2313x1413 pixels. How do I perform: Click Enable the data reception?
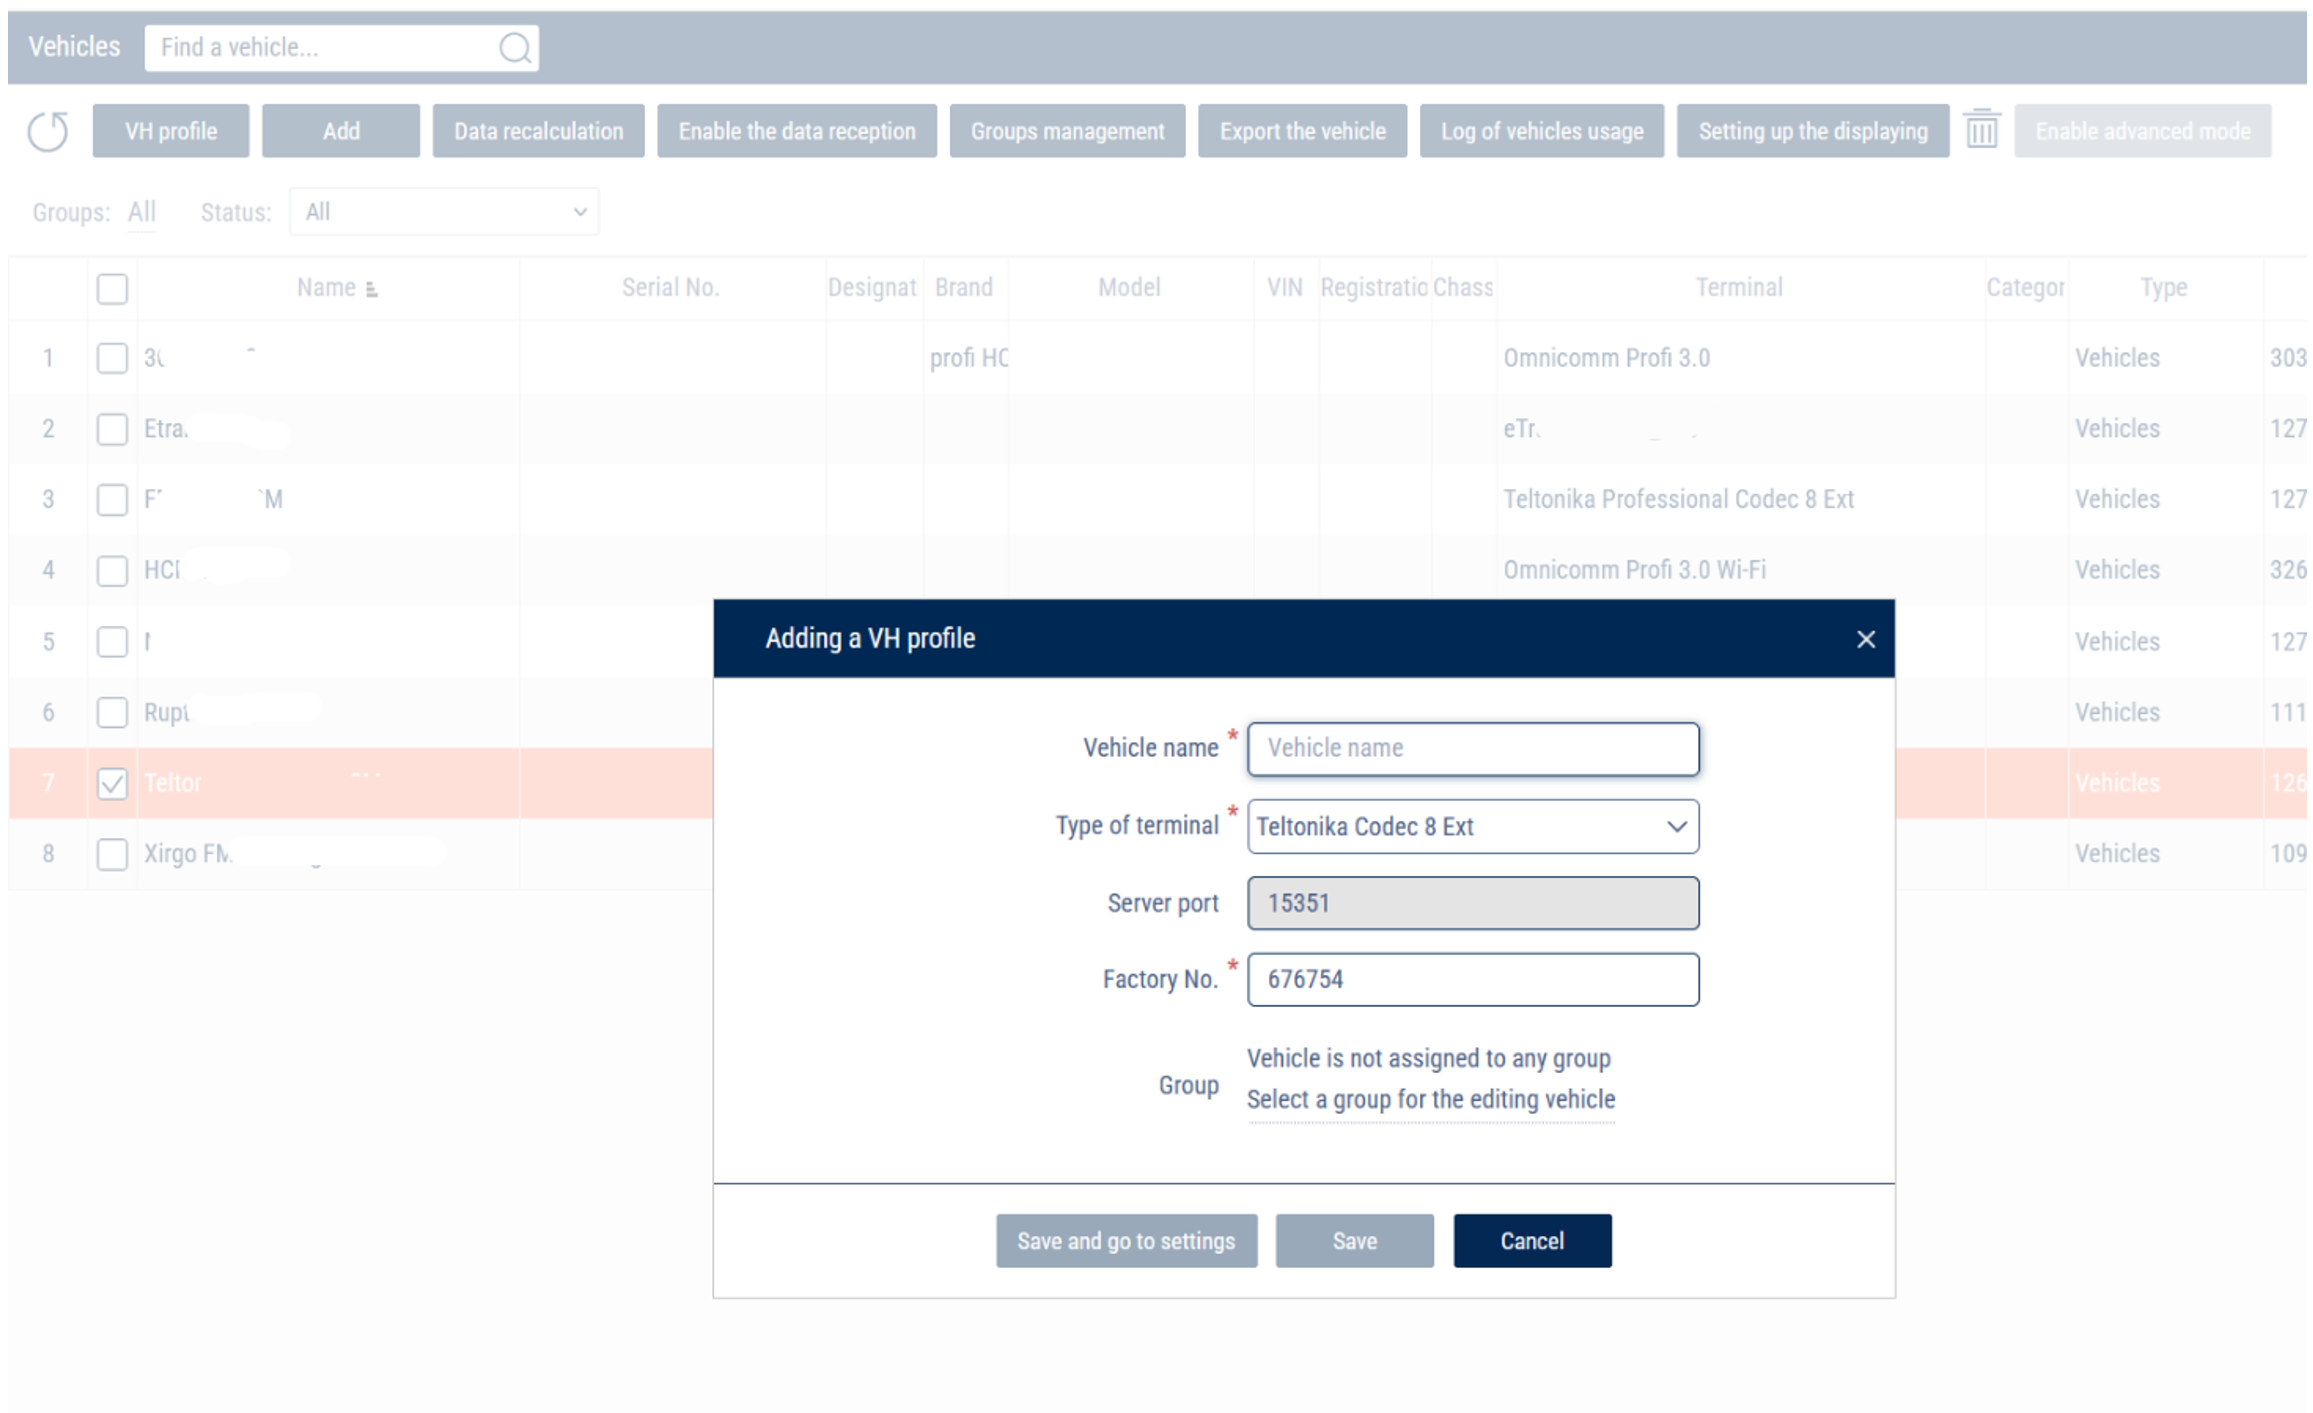[797, 131]
